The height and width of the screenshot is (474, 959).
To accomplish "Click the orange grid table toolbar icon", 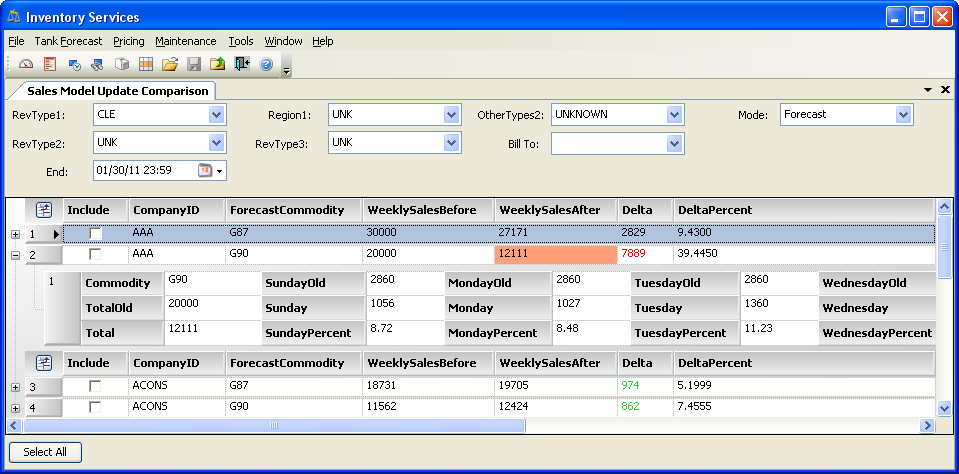I will click(146, 64).
